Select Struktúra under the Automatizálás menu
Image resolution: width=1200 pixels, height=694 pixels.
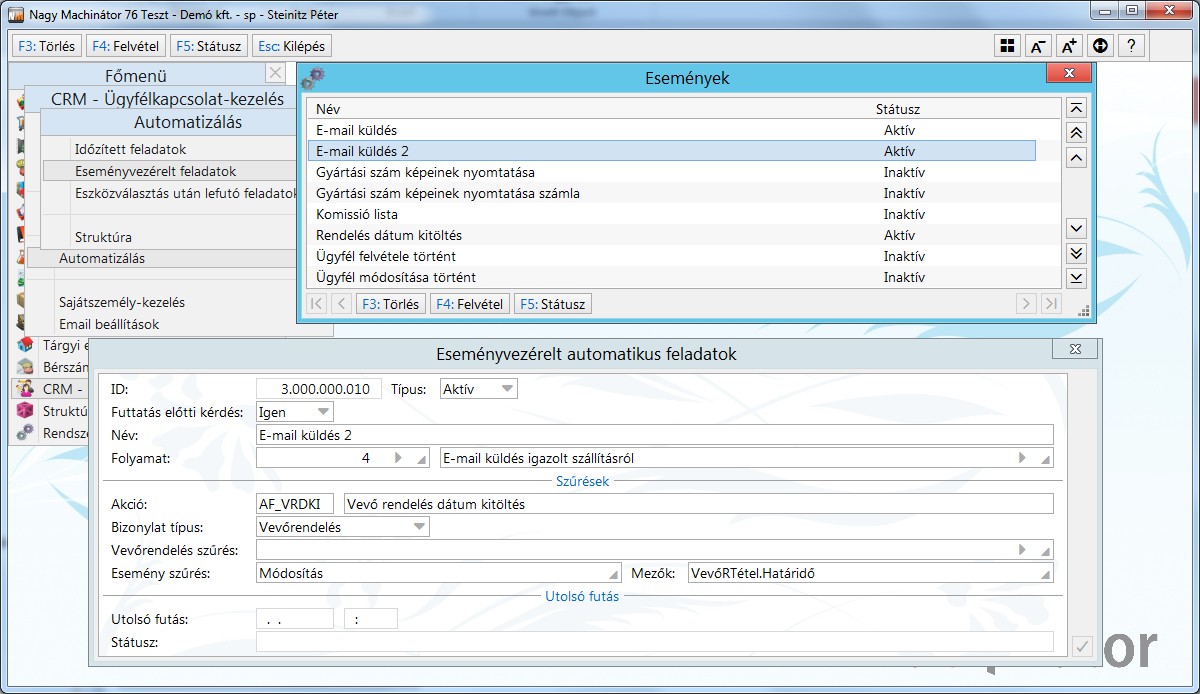(x=103, y=237)
